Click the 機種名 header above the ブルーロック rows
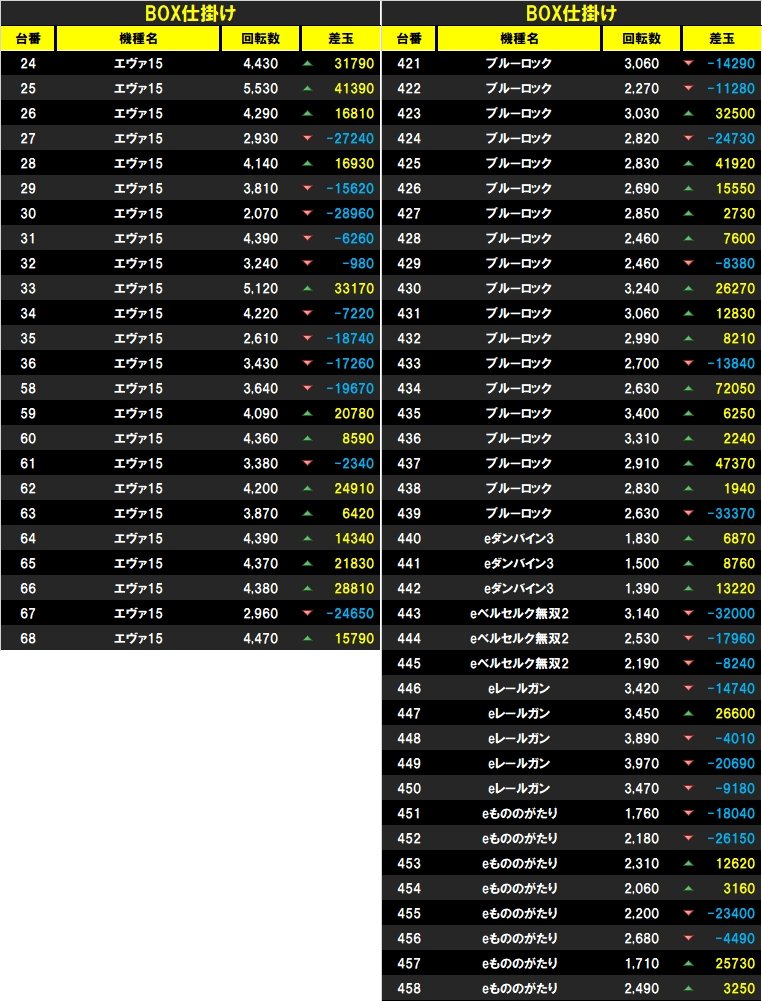Viewport: 762px width, 1001px height. 519,39
